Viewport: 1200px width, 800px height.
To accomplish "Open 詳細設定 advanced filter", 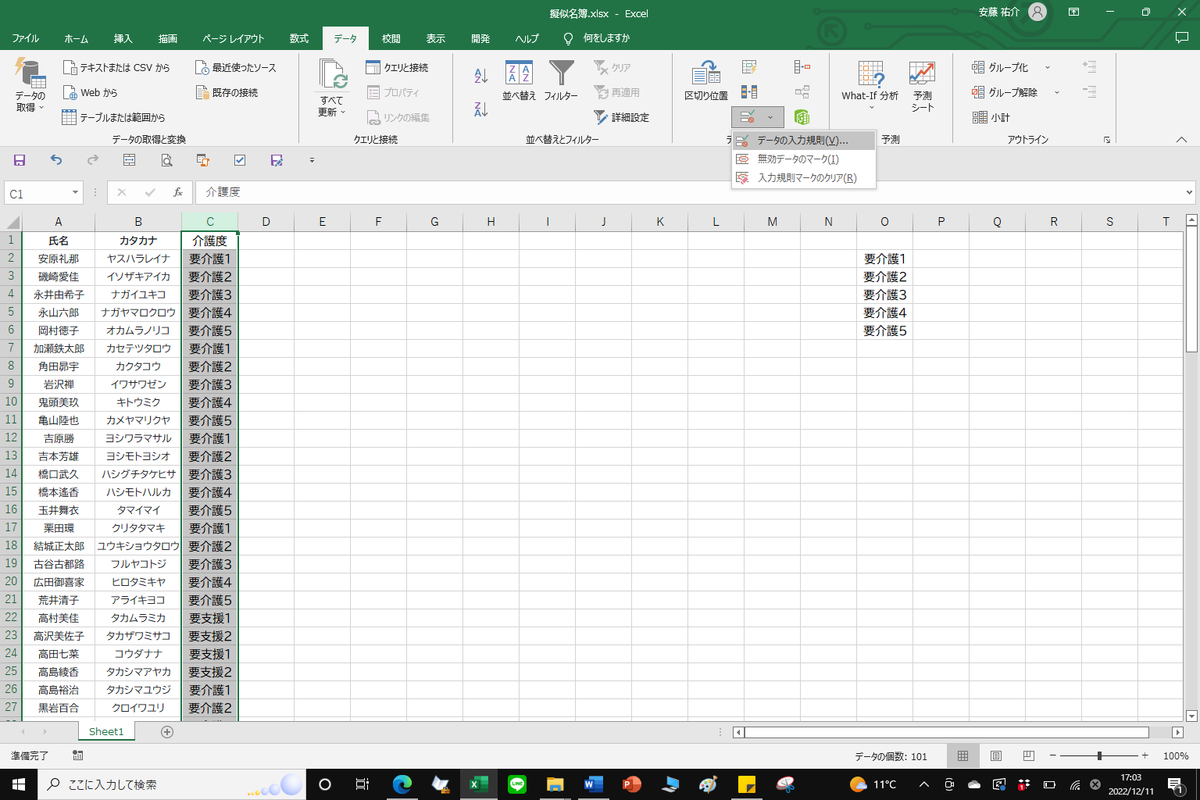I will [620, 117].
